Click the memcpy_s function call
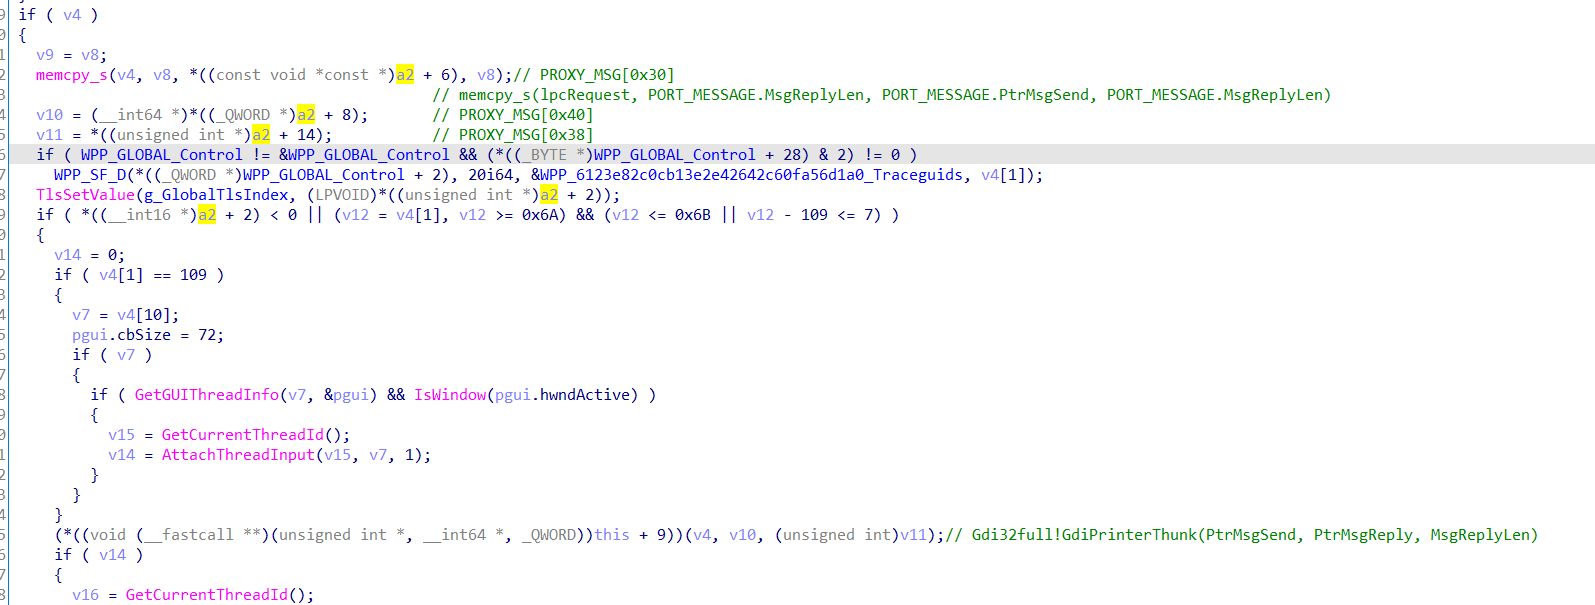Viewport: 1595px width, 605px height. [x=71, y=75]
